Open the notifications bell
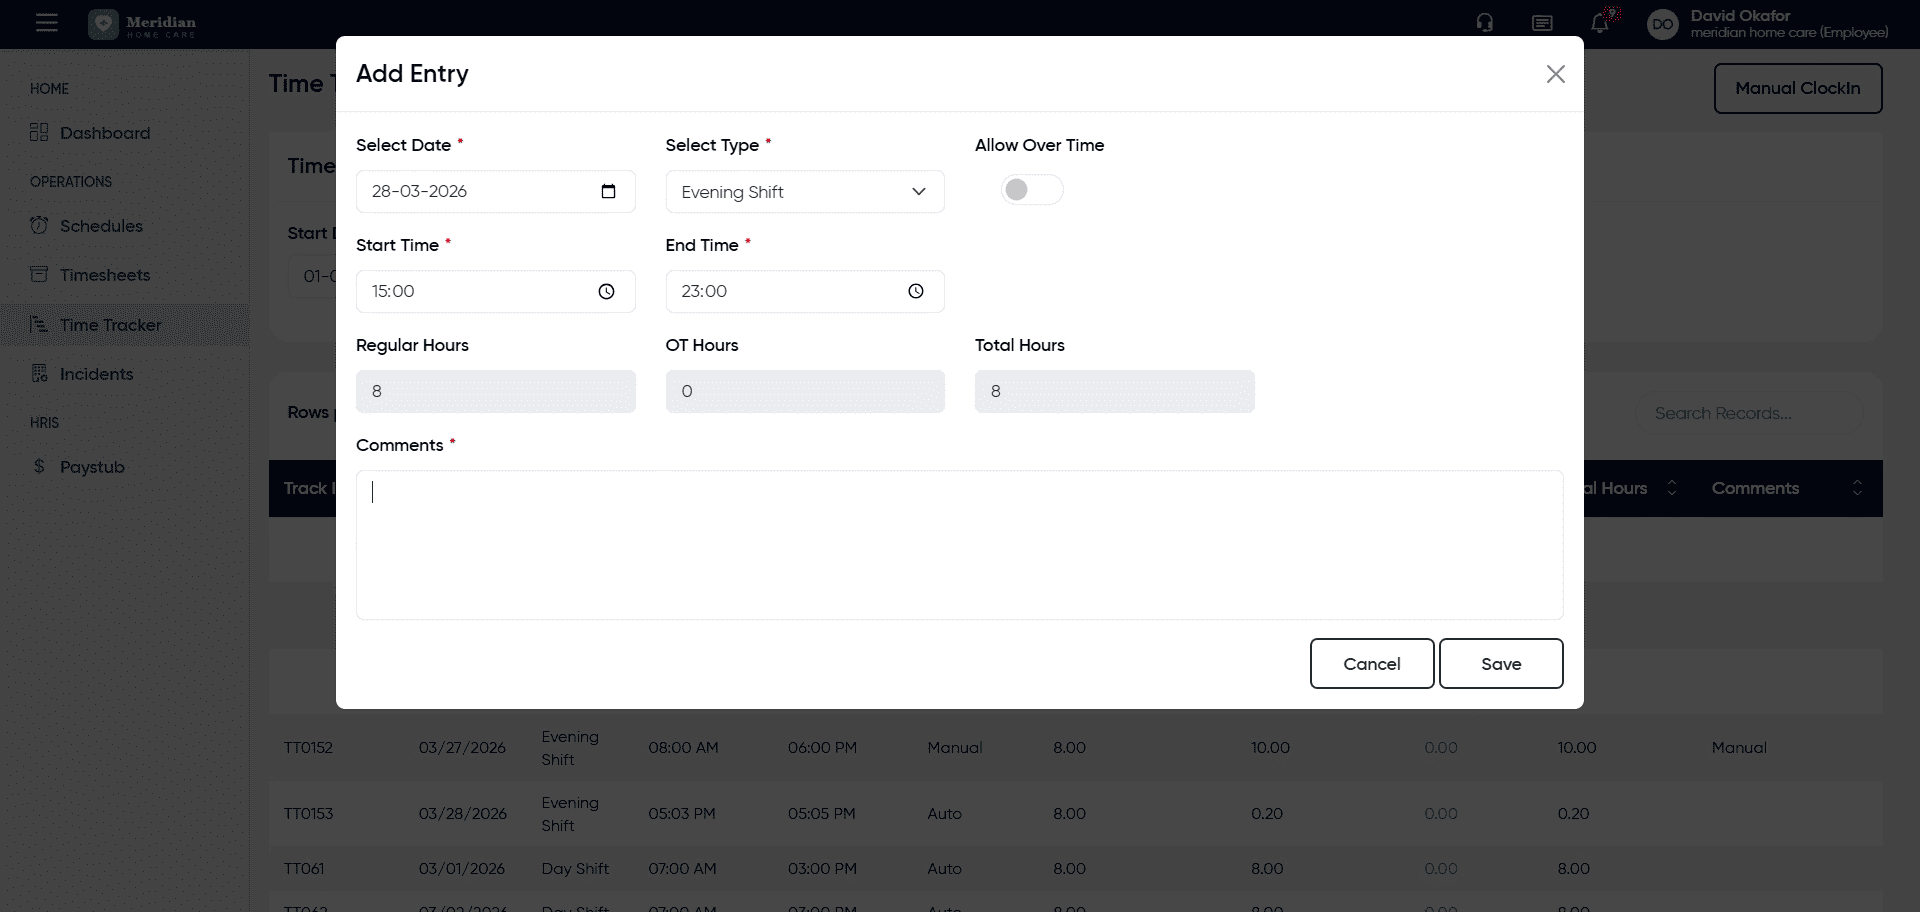 point(1600,23)
